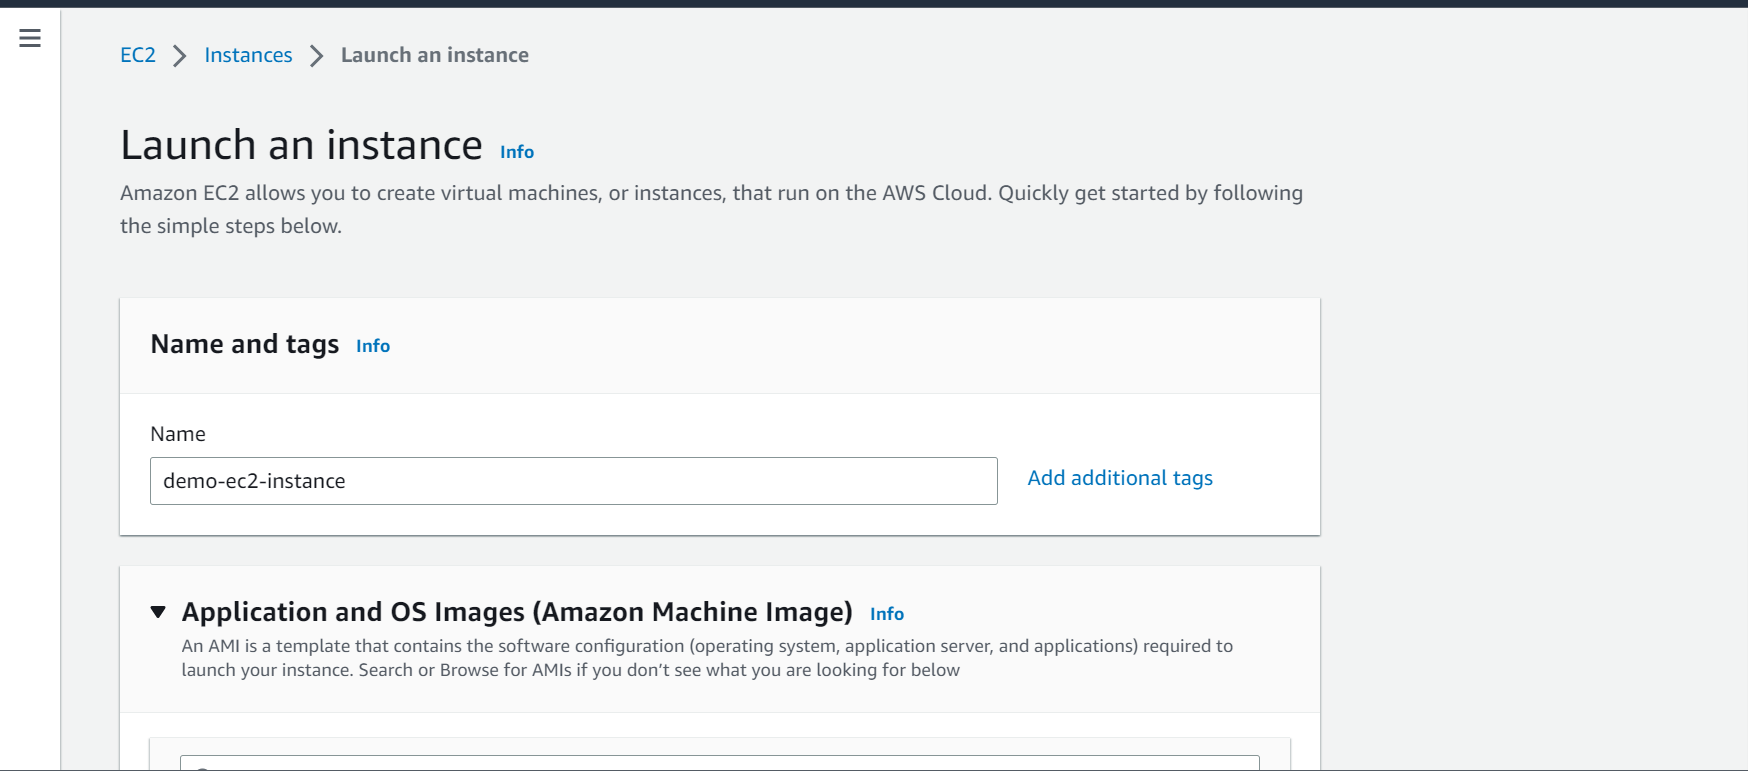Select the 'Launch an instance' breadcrumb text
The image size is (1748, 771).
coord(435,55)
